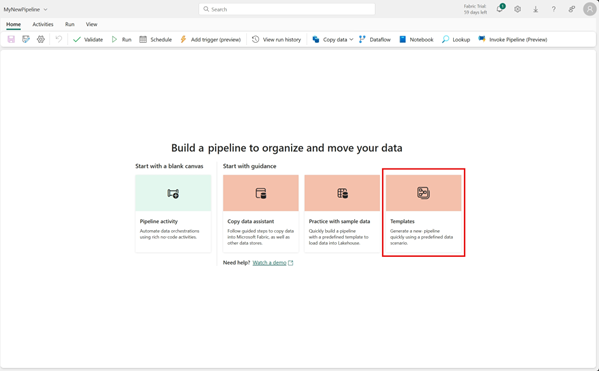
Task: Click the Save as icon beside Save
Action: click(26, 39)
